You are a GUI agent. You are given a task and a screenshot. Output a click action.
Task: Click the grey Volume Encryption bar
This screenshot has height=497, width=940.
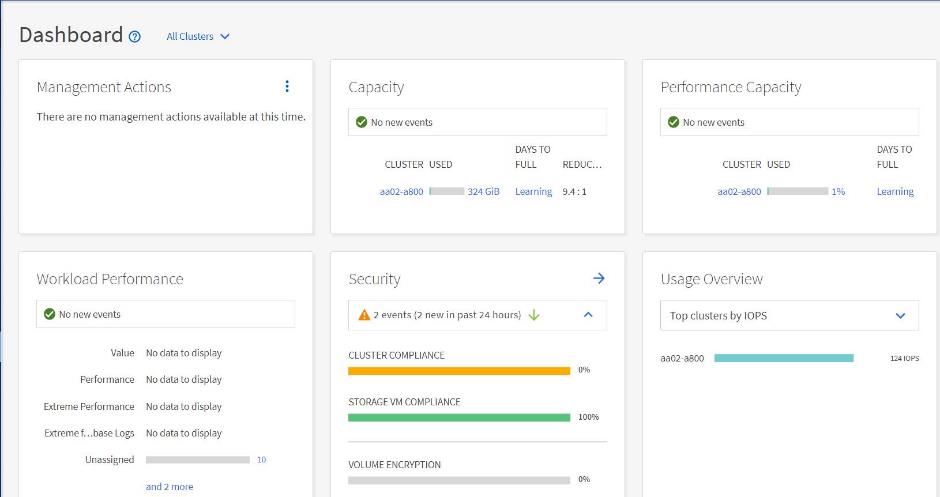(x=459, y=480)
